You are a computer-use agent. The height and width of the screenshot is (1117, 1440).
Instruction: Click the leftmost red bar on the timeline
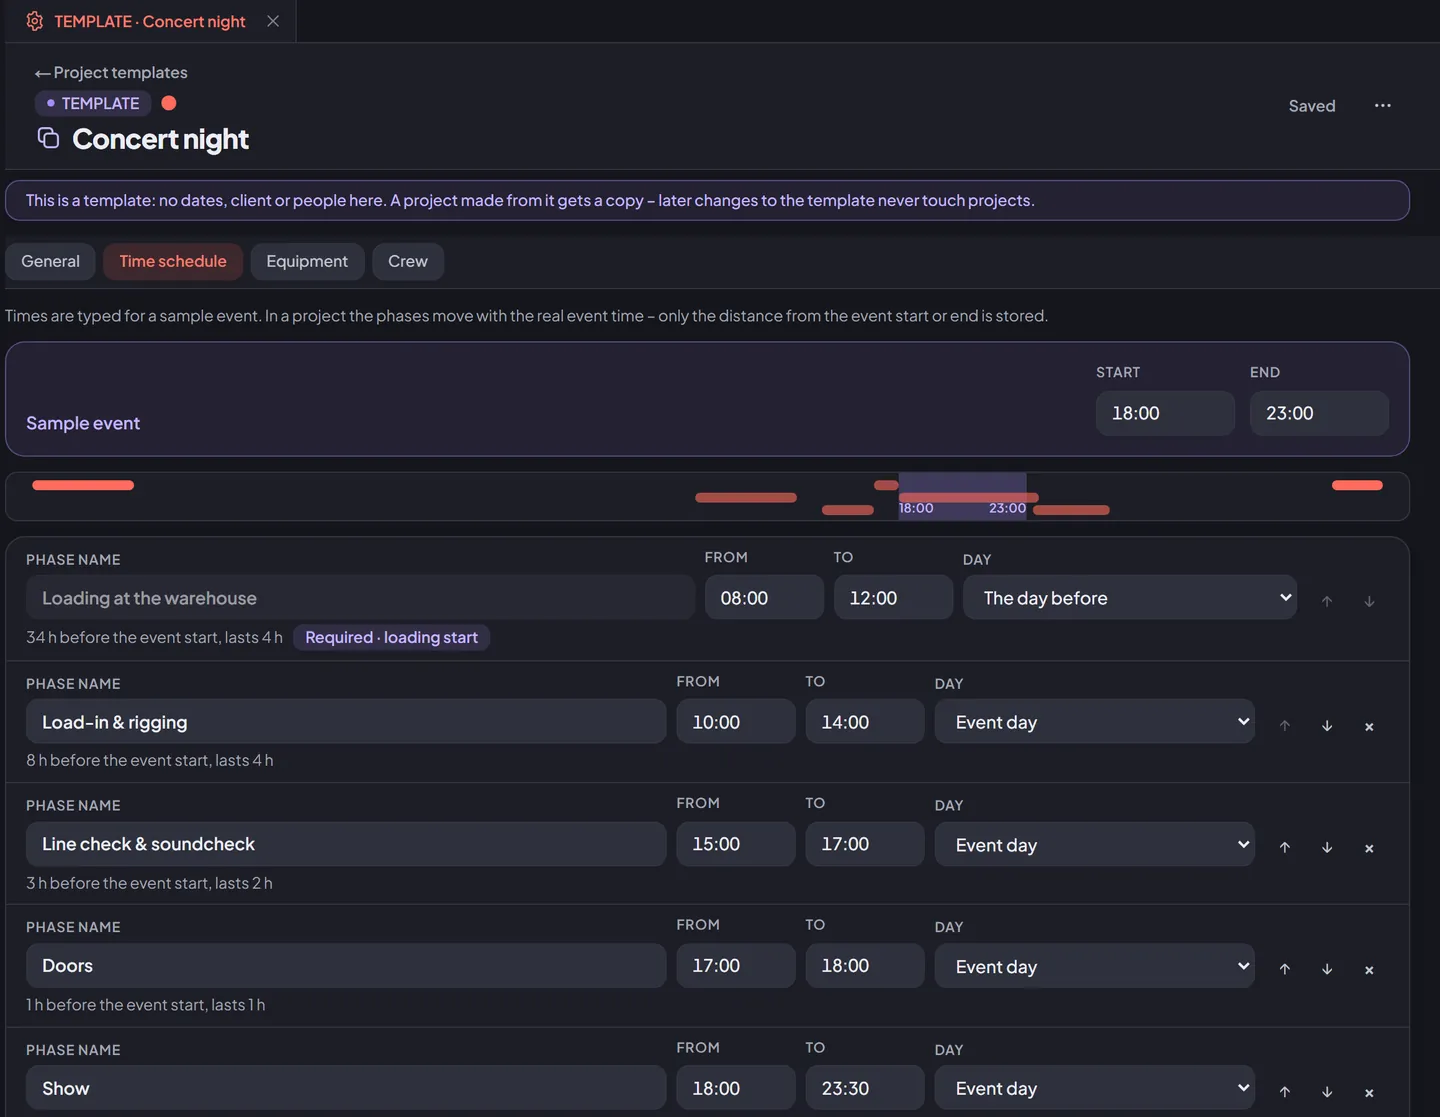(83, 485)
